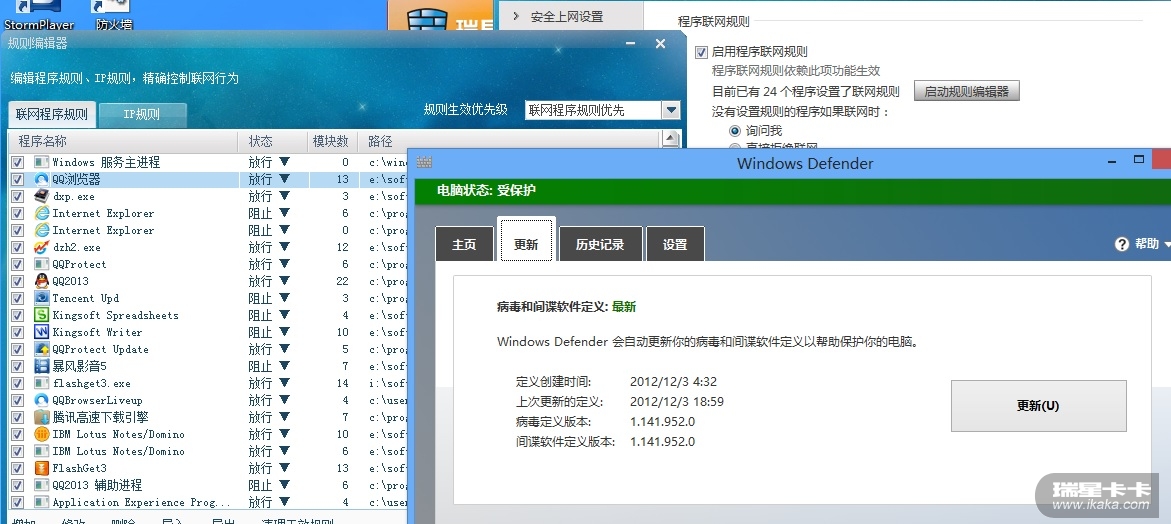Click the Kingsoft Spreadsheets icon

tap(41, 315)
